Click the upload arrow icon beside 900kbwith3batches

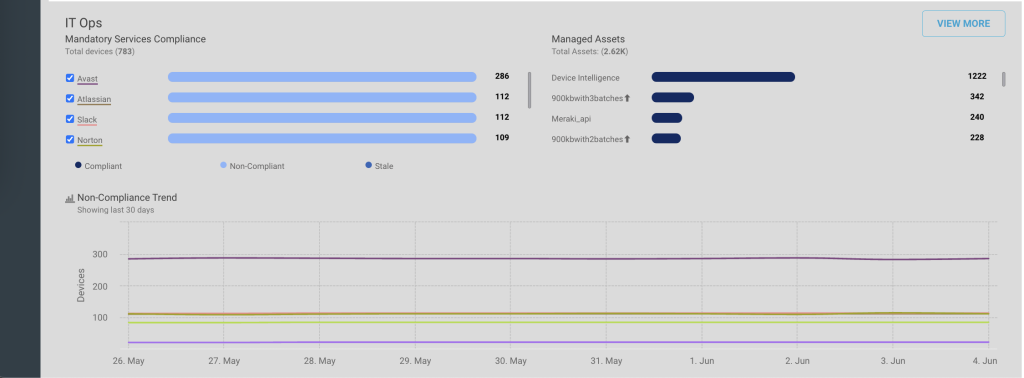[627, 98]
